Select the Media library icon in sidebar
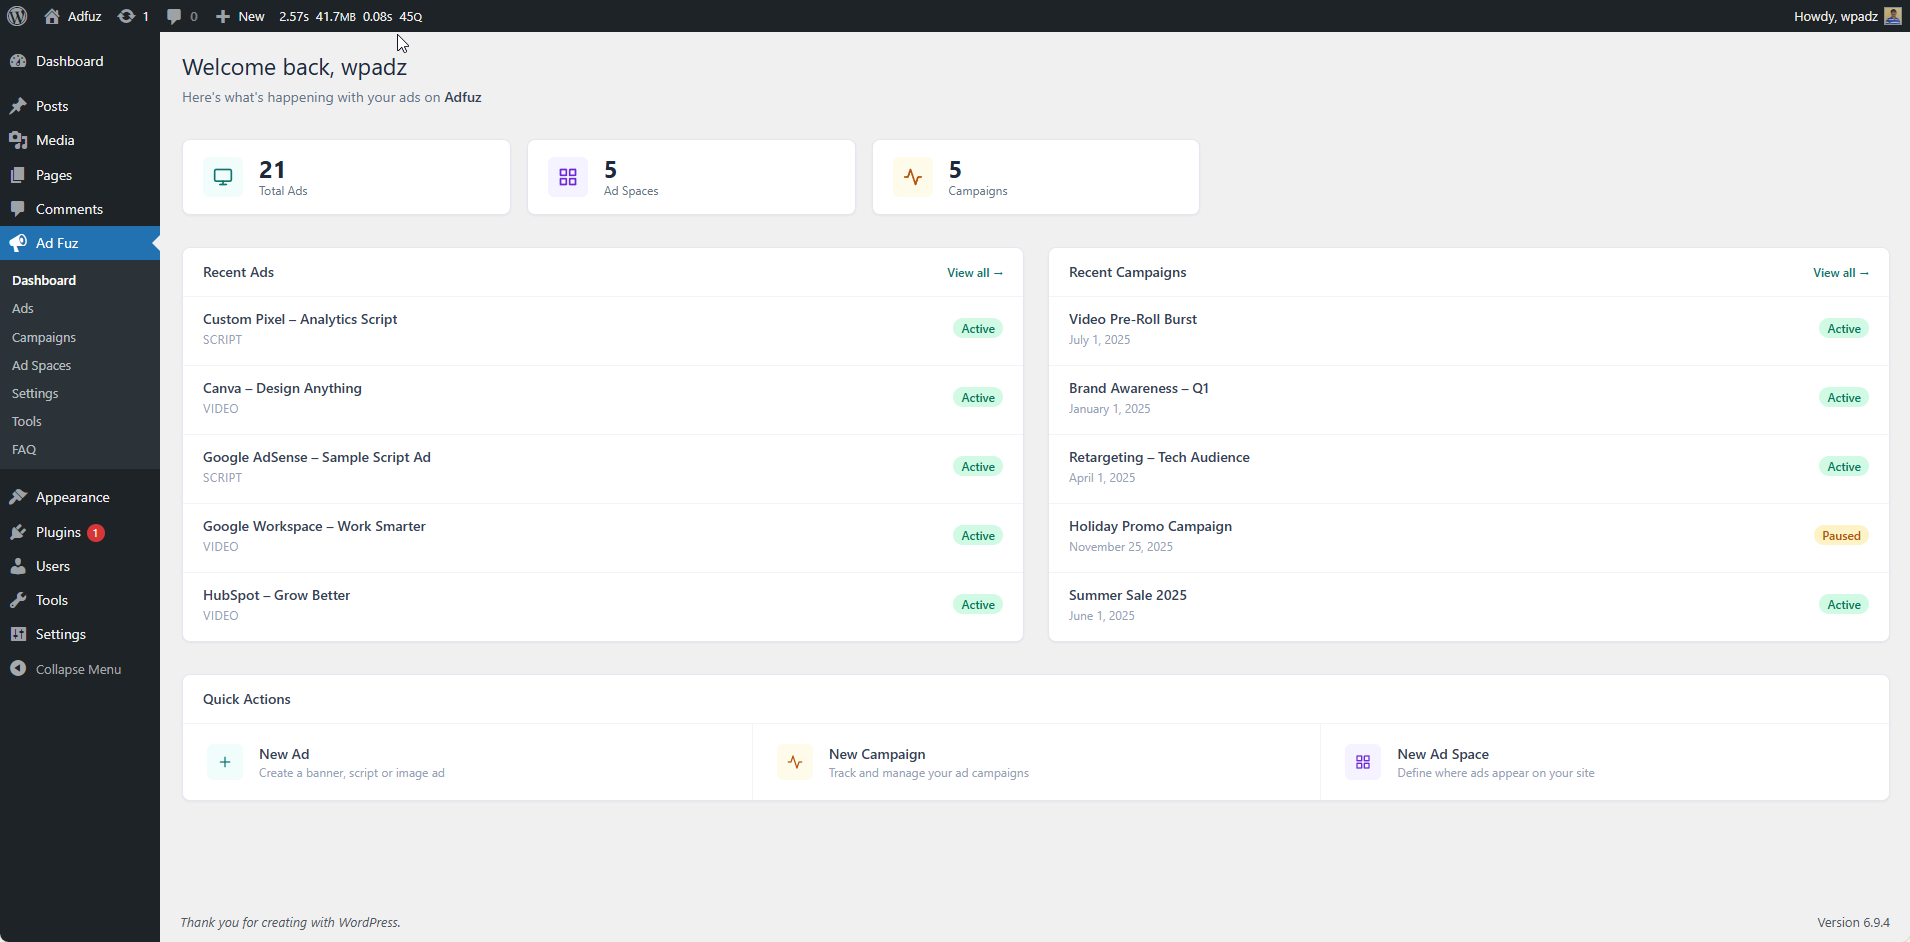1910x942 pixels. 18,140
